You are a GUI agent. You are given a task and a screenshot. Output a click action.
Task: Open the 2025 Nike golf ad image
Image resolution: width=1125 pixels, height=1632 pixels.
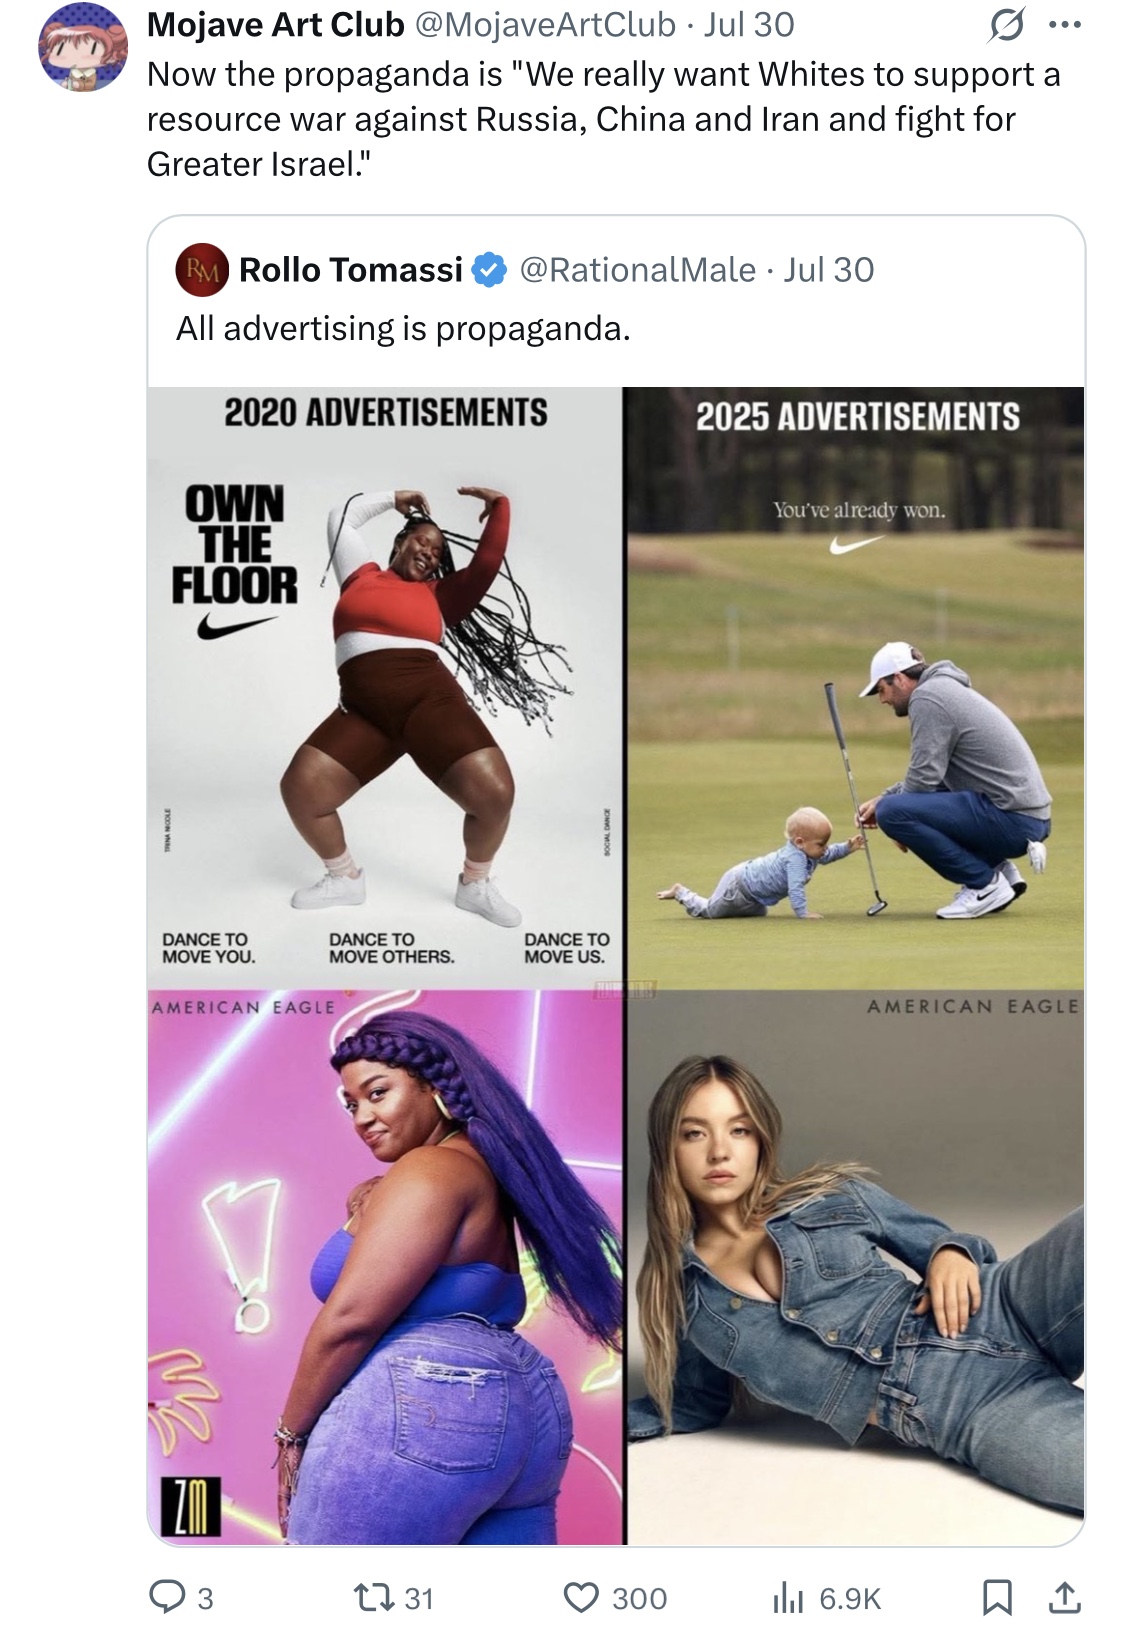pos(855,690)
